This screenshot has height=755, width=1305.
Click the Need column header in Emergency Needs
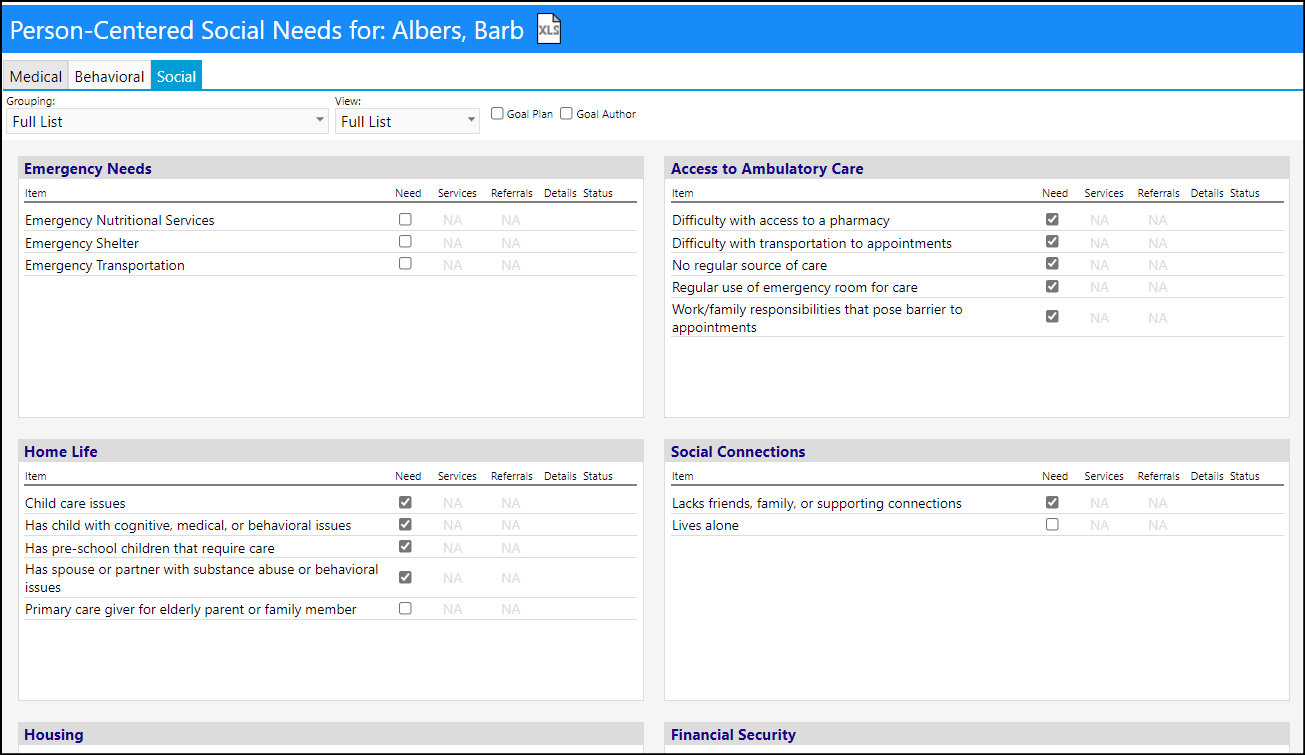click(x=408, y=193)
